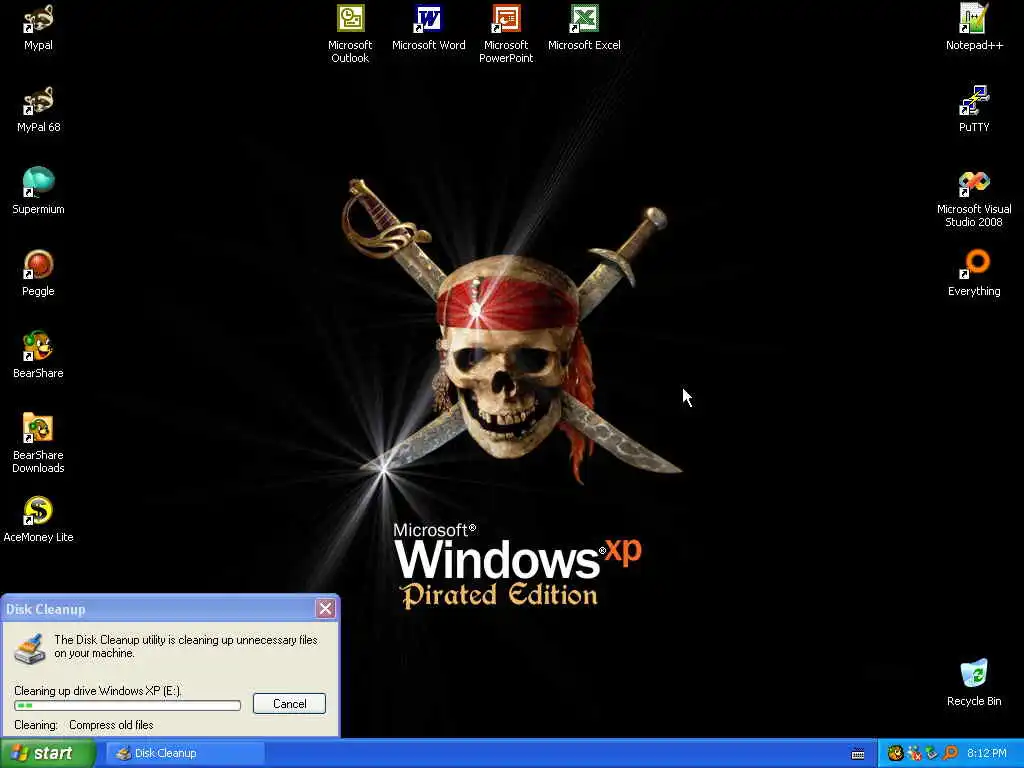Click the 8:12 PM system clock
The width and height of the screenshot is (1024, 768).
coord(987,754)
